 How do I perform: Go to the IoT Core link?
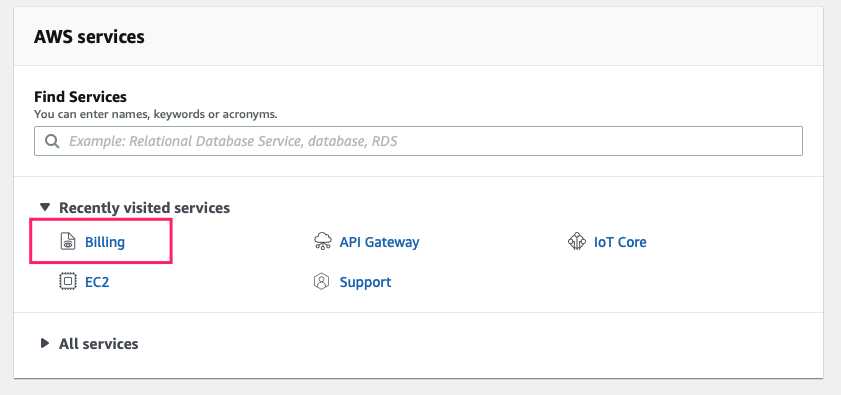(x=620, y=242)
